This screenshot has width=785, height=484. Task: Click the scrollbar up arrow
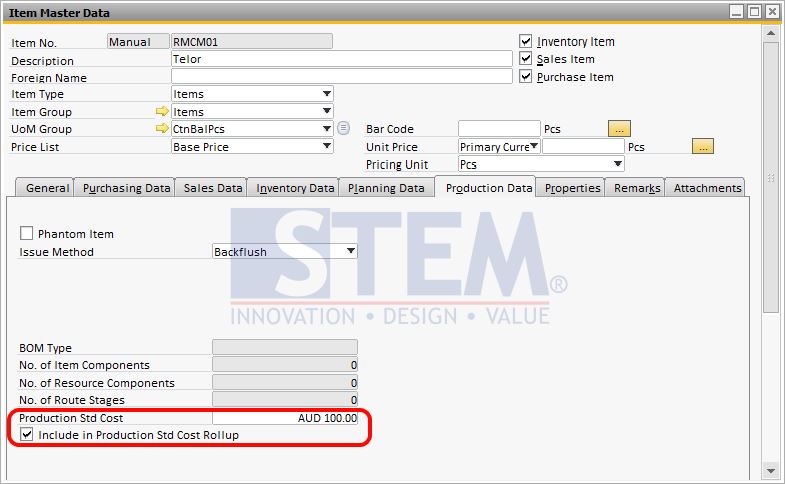point(770,33)
